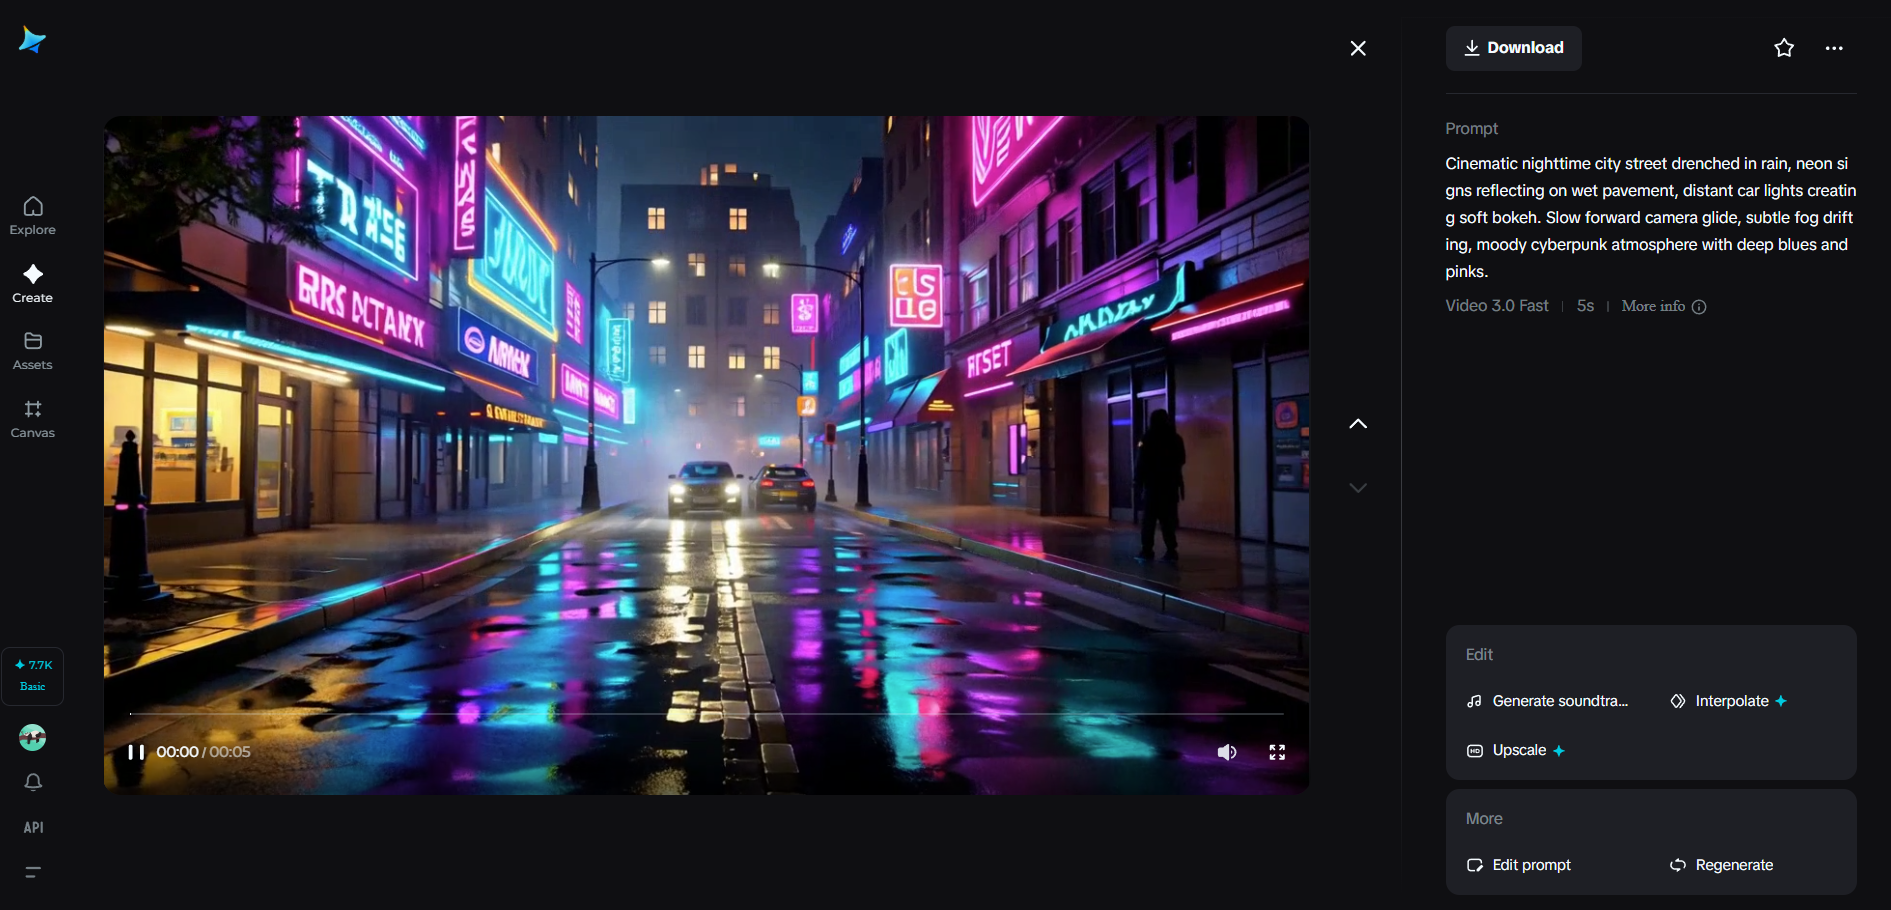Collapse the left sidebar
Viewport: 1891px width, 910px height.
32,872
